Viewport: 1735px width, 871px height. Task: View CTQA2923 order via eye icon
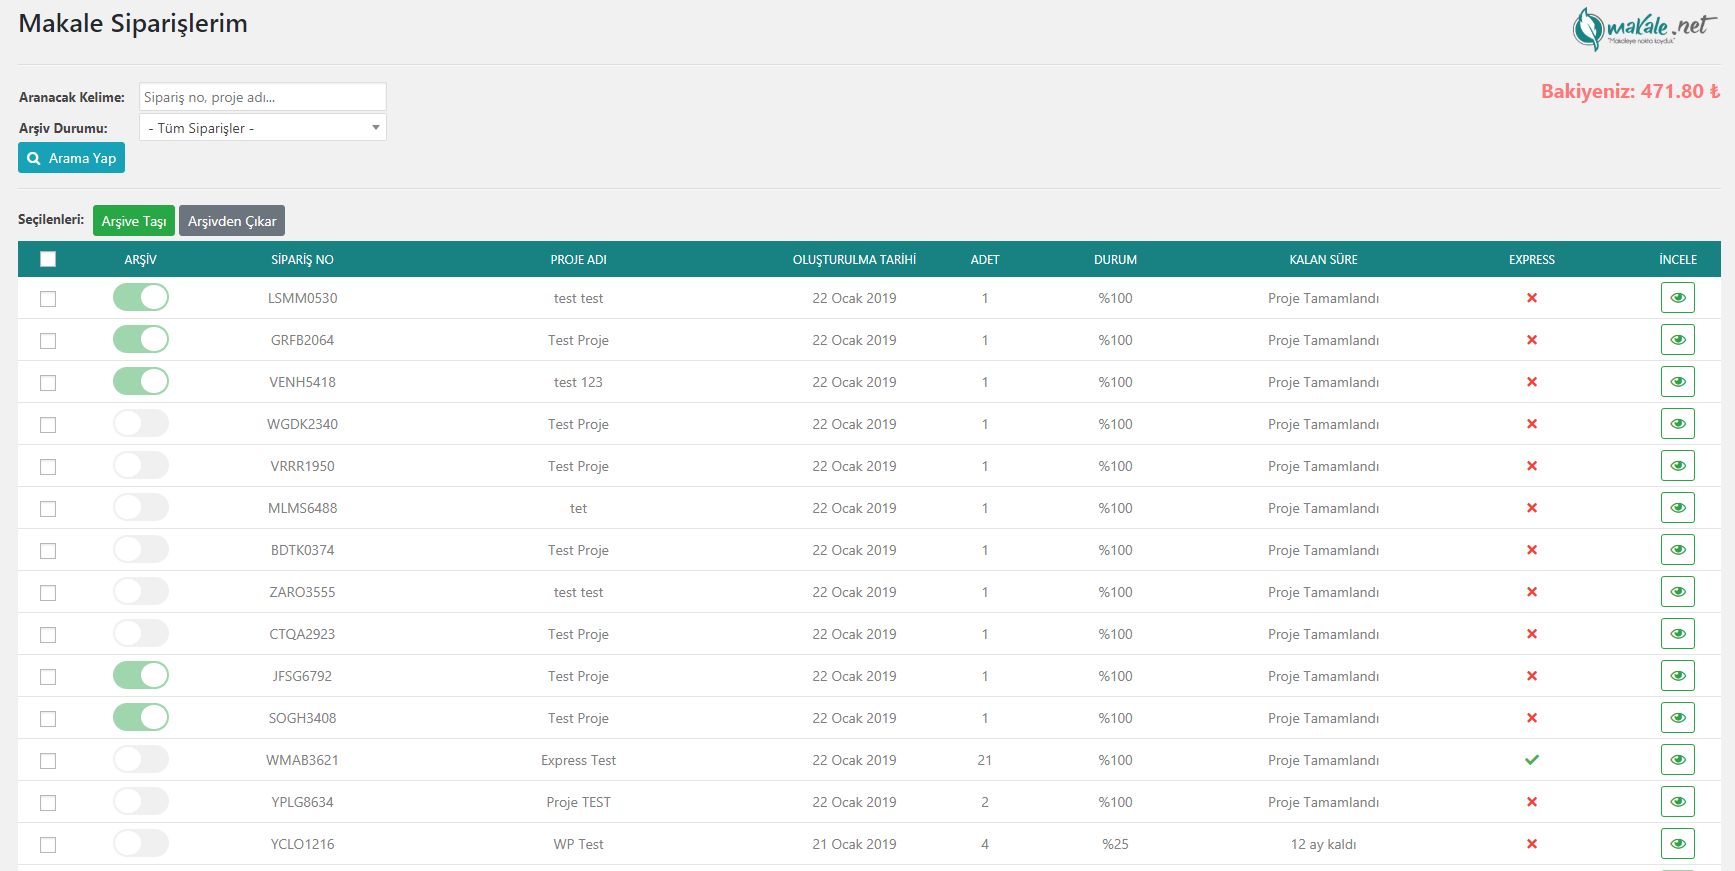1677,634
